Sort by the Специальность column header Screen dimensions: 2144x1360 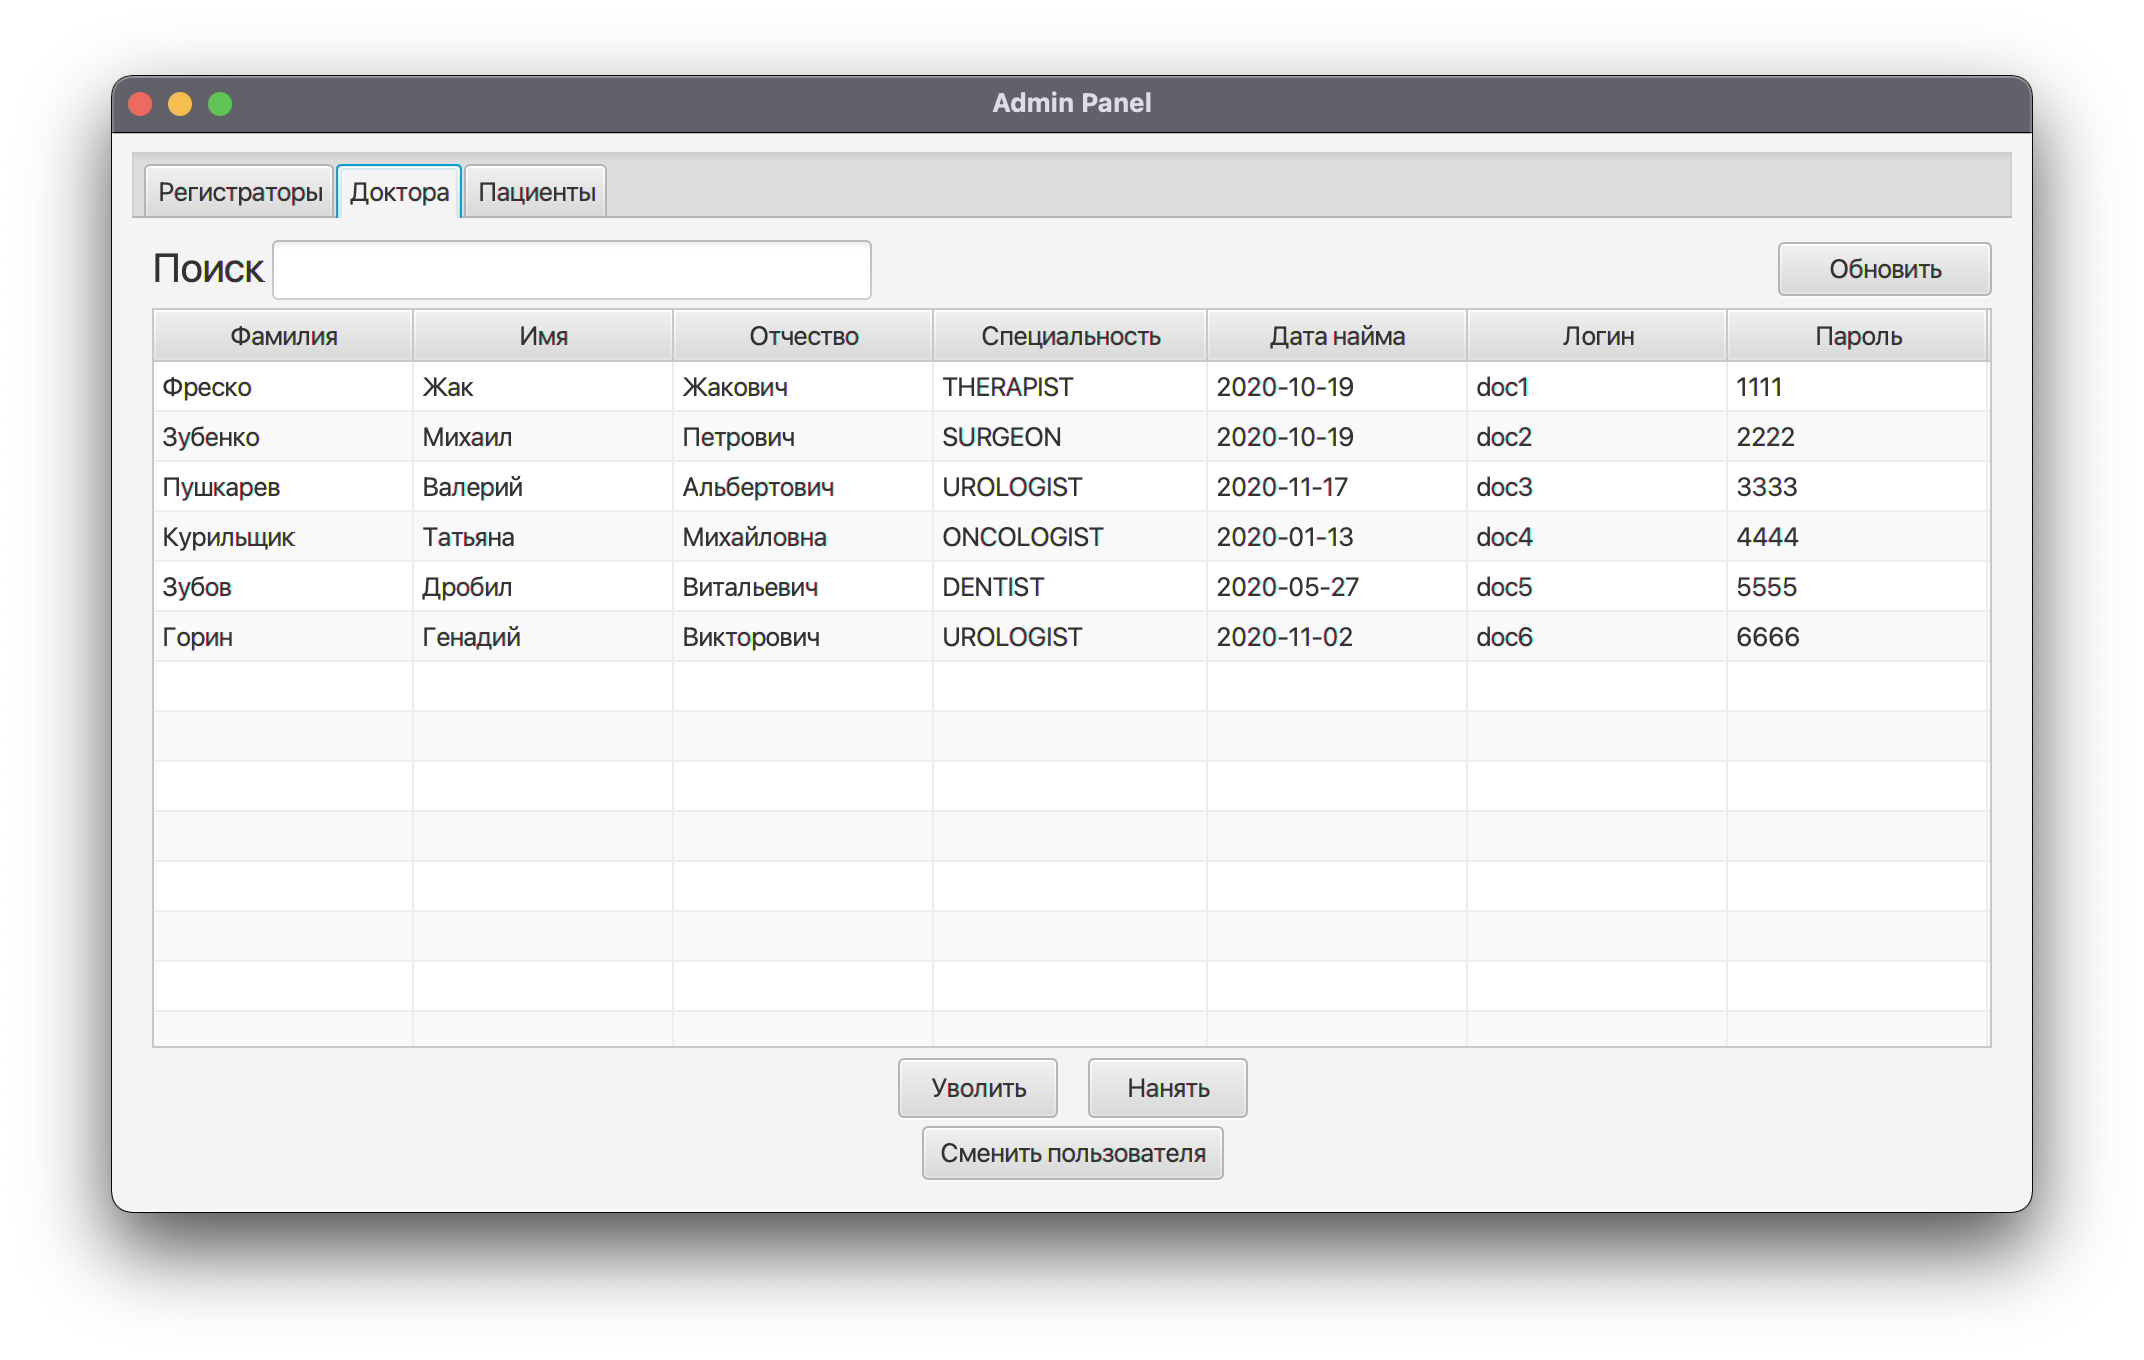1070,336
